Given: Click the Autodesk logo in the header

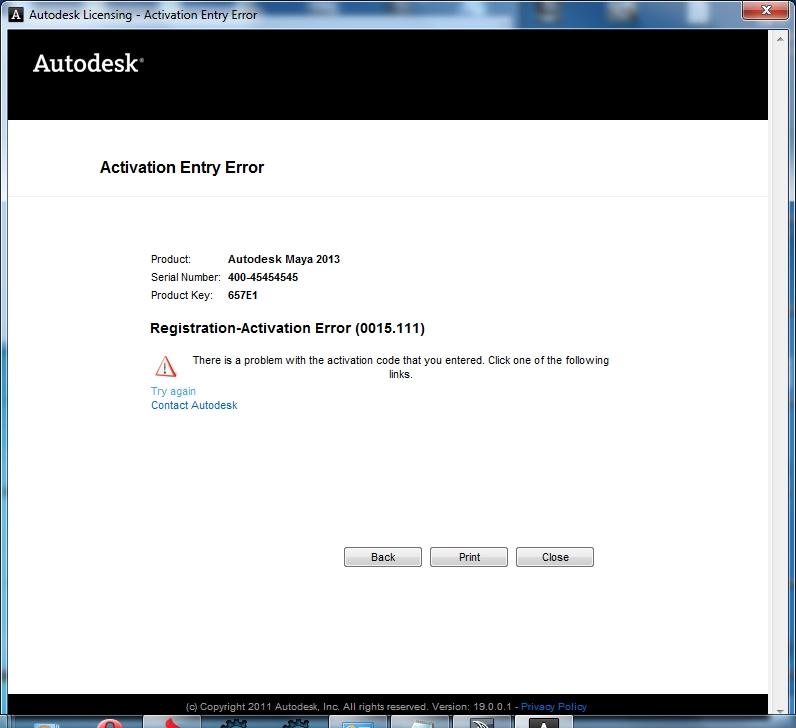Looking at the screenshot, I should [x=88, y=63].
